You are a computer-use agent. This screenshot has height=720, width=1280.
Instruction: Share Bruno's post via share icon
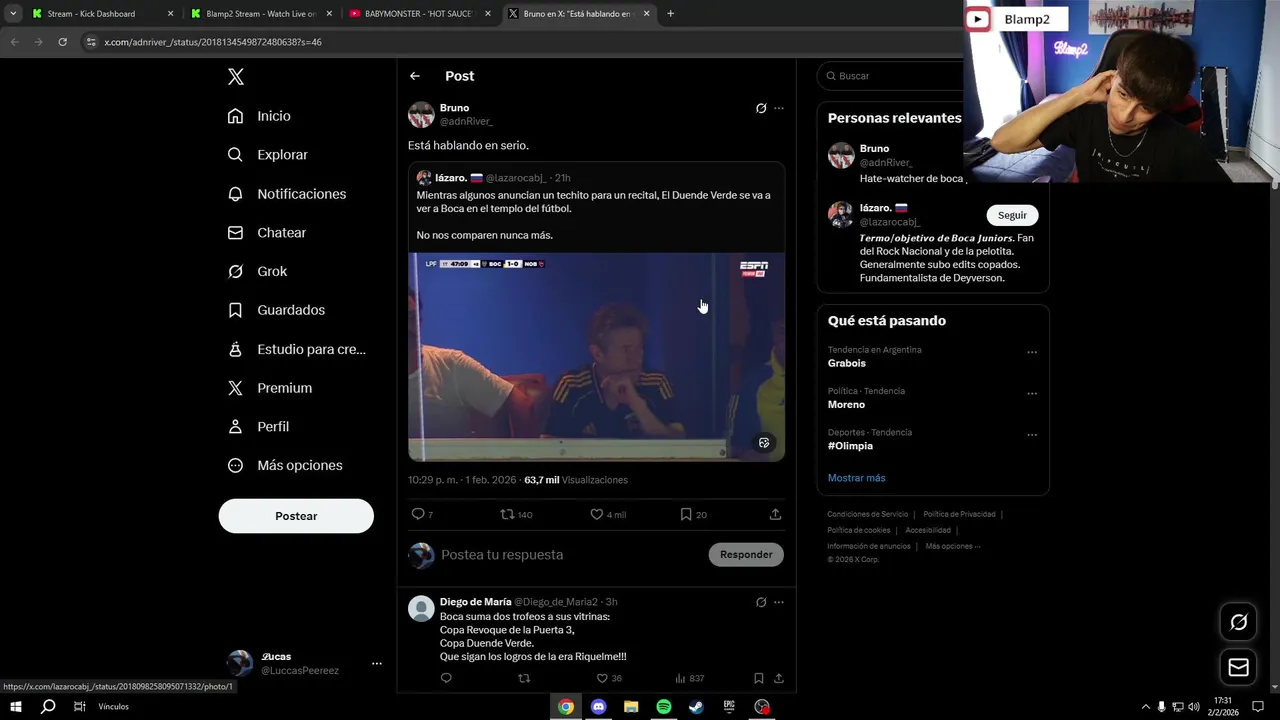coord(775,514)
